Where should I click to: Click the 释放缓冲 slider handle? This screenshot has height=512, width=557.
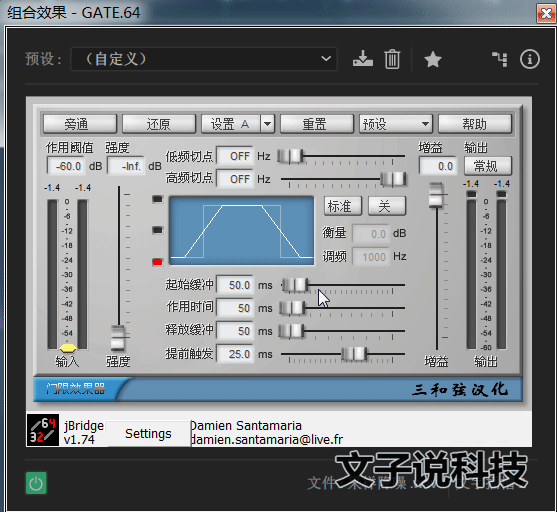pyautogui.click(x=291, y=331)
